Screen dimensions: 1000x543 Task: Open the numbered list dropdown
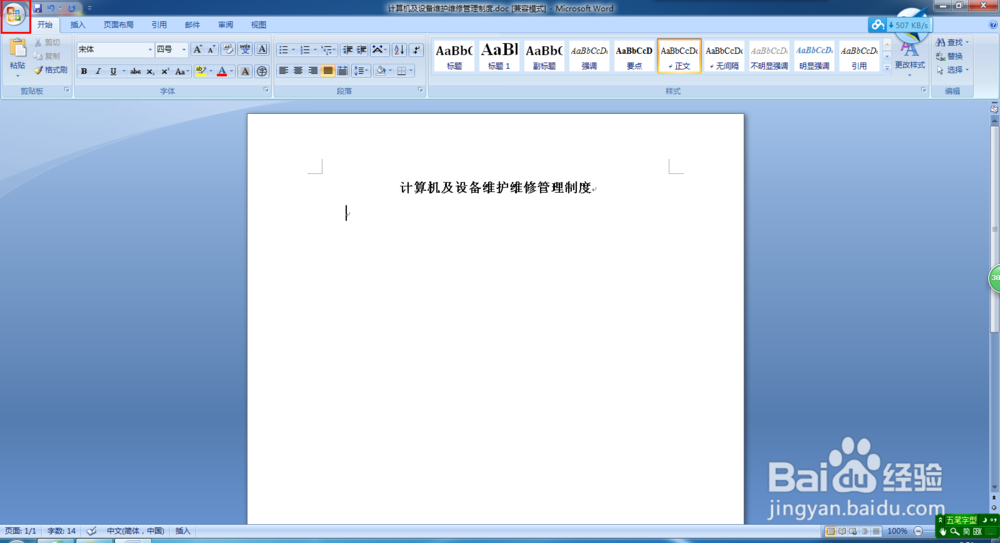click(x=315, y=50)
